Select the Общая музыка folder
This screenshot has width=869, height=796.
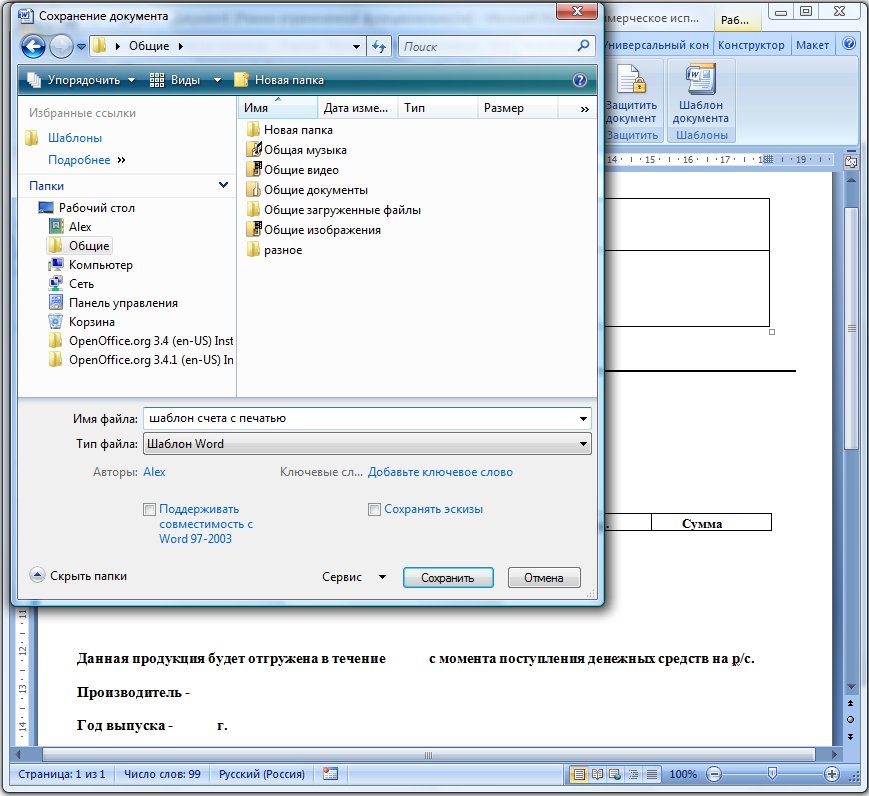coord(297,150)
